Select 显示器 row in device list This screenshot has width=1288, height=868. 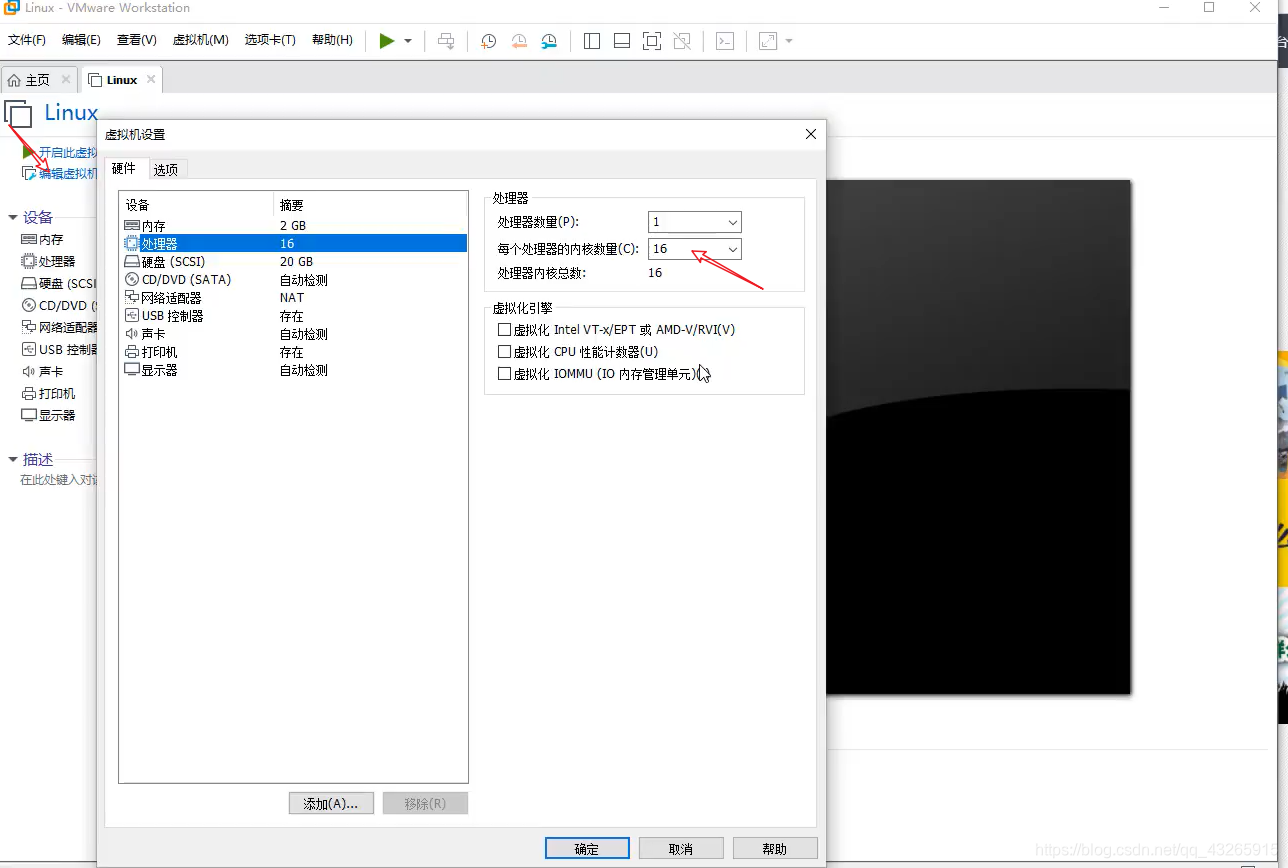click(x=293, y=370)
